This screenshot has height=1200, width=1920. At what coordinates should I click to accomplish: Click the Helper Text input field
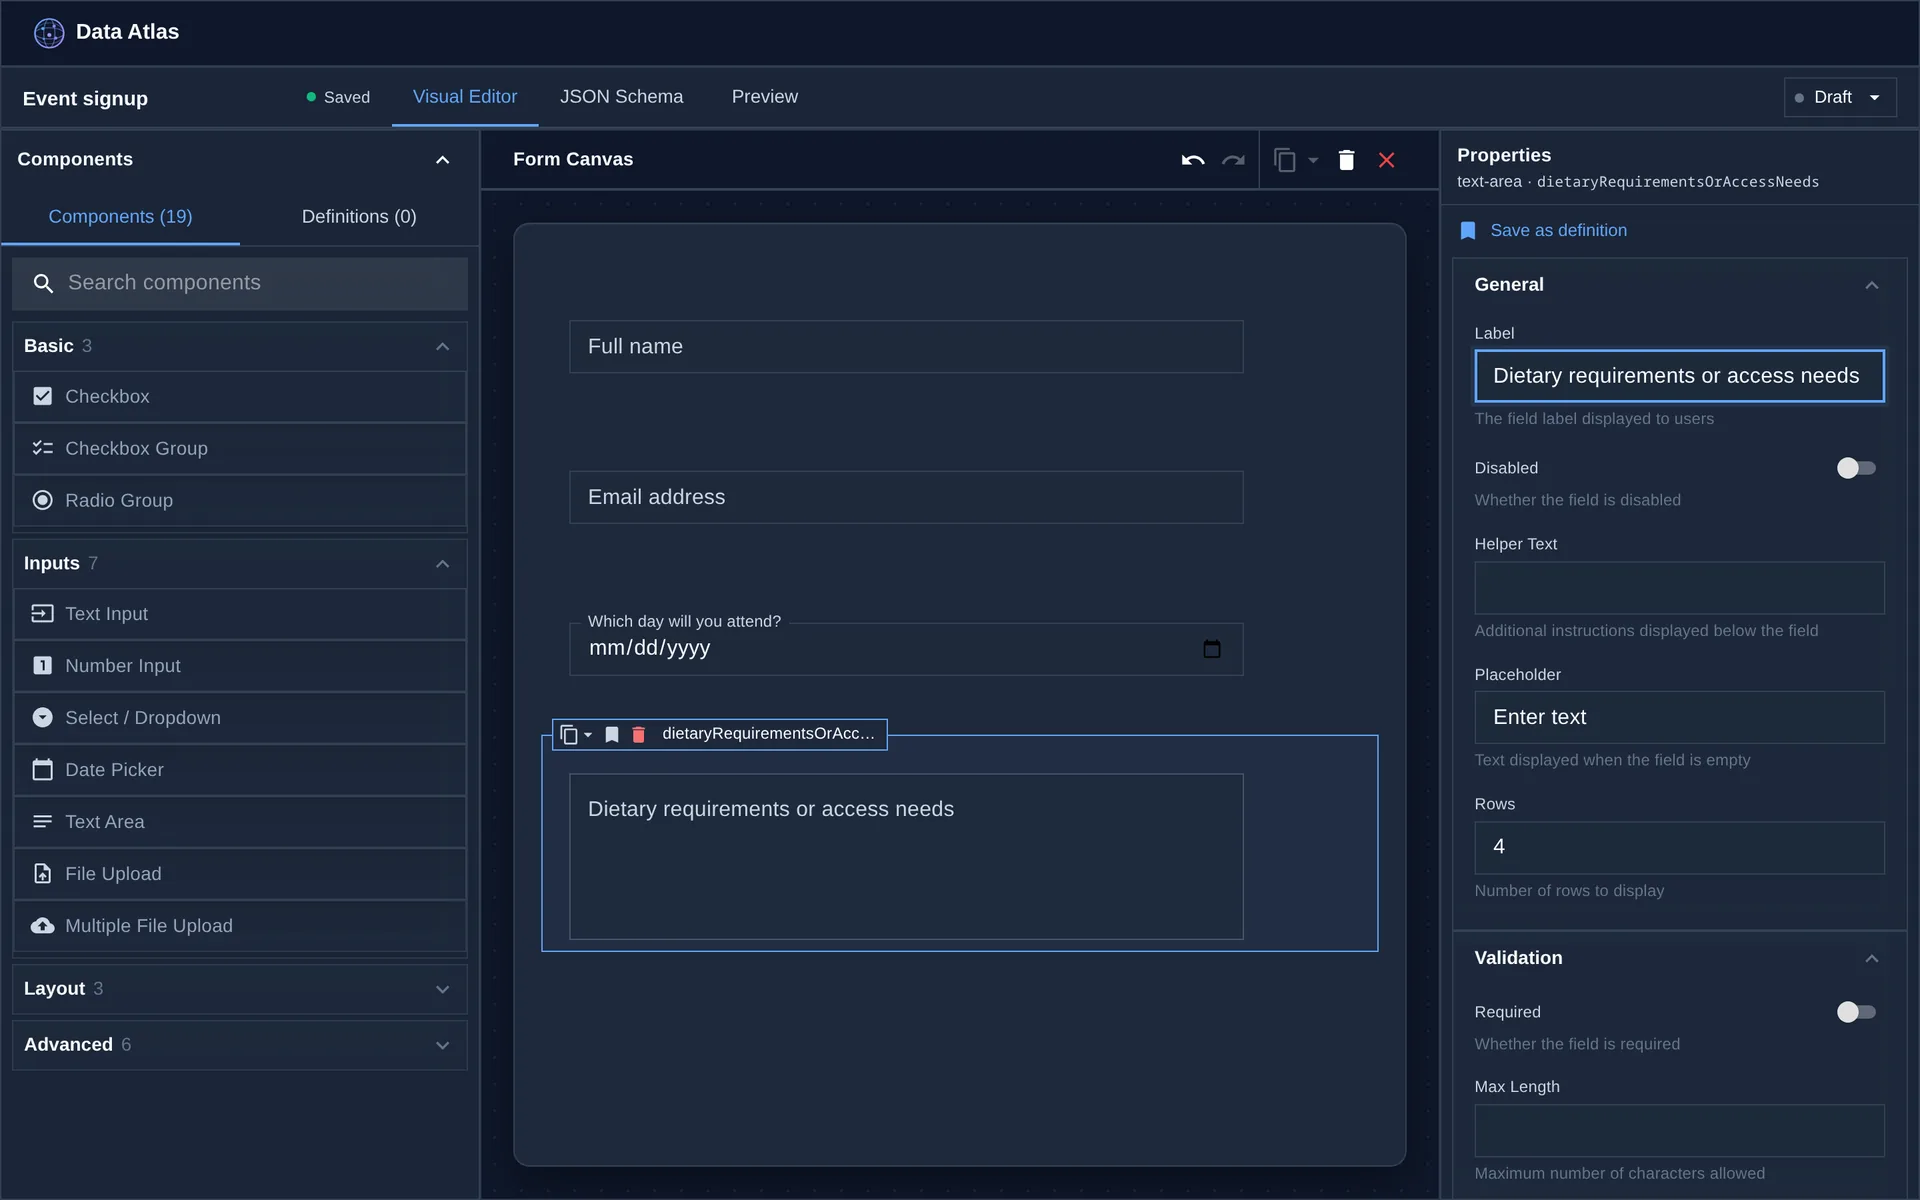click(x=1679, y=588)
